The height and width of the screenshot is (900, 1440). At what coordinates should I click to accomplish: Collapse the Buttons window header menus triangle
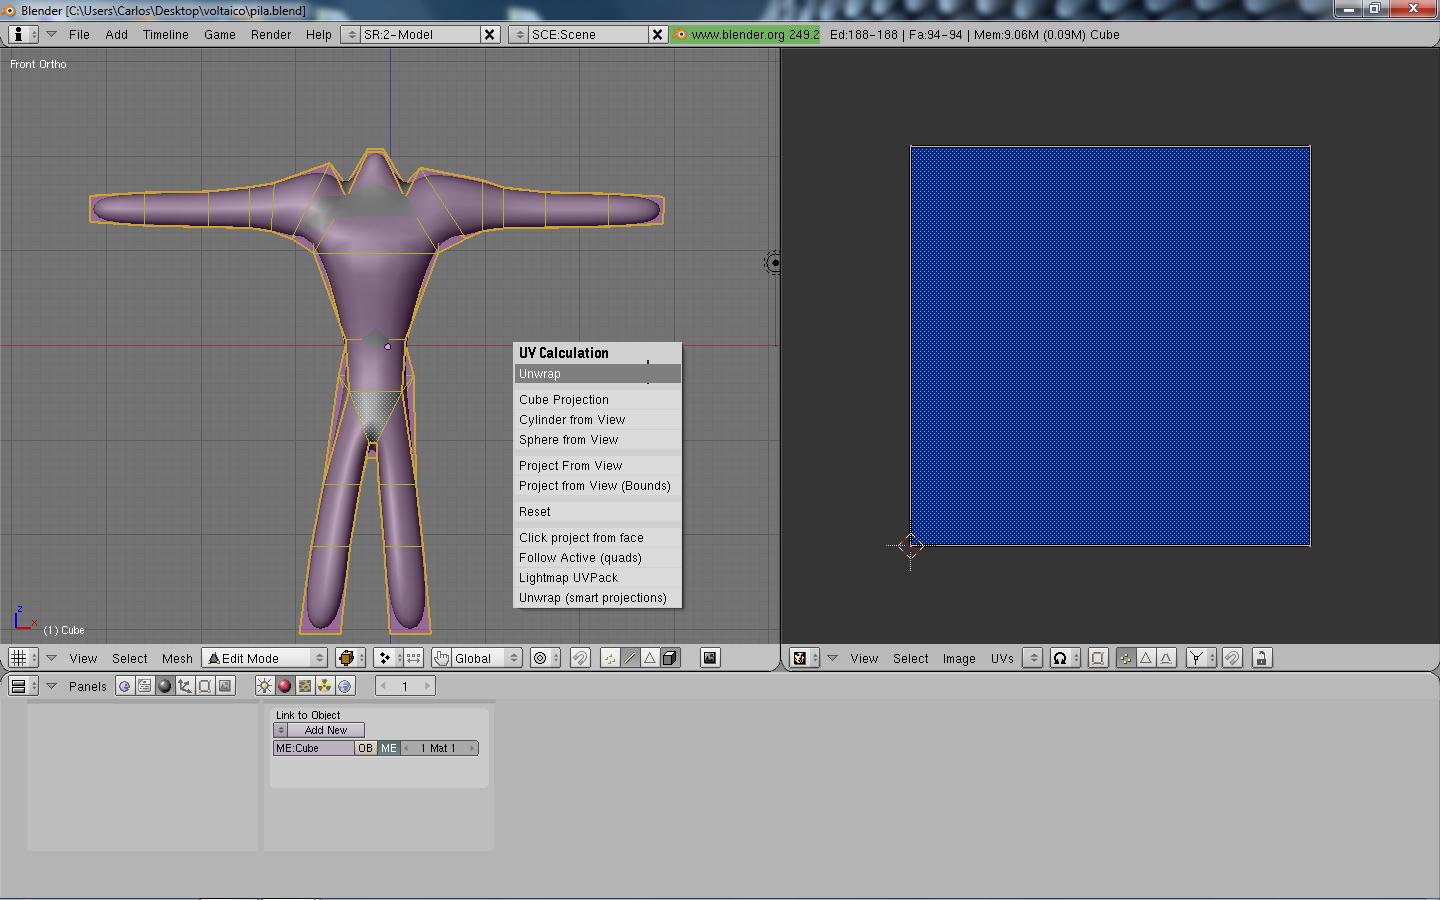(51, 686)
